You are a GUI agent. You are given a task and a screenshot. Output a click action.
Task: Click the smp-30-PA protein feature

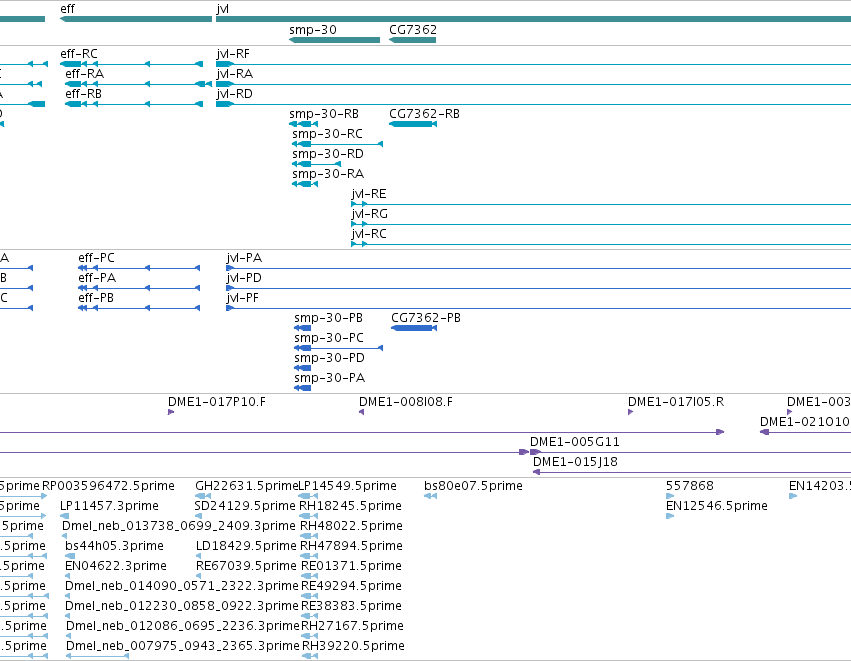click(303, 388)
